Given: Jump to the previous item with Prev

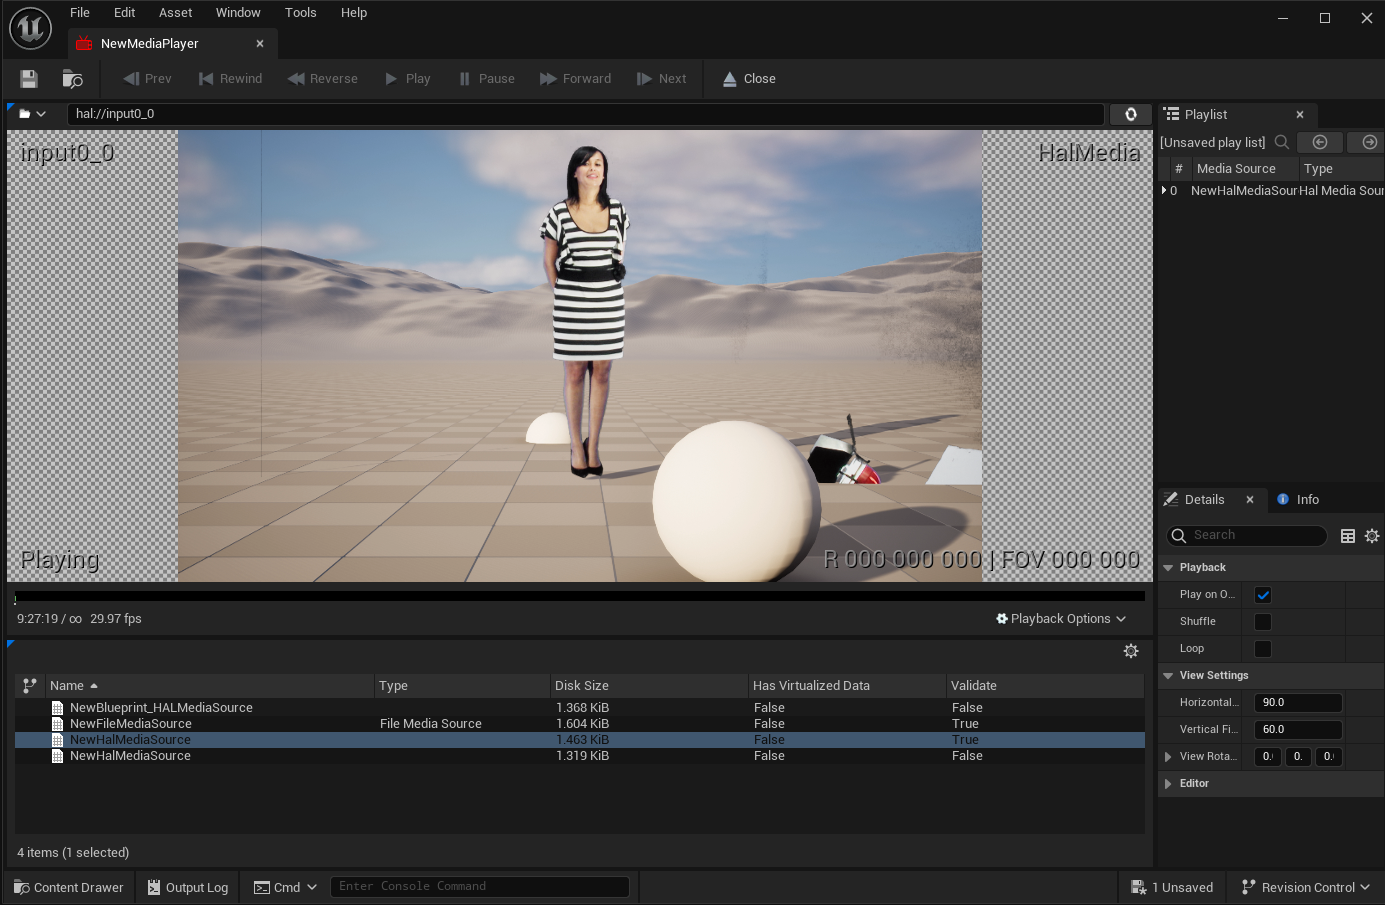Looking at the screenshot, I should (147, 79).
